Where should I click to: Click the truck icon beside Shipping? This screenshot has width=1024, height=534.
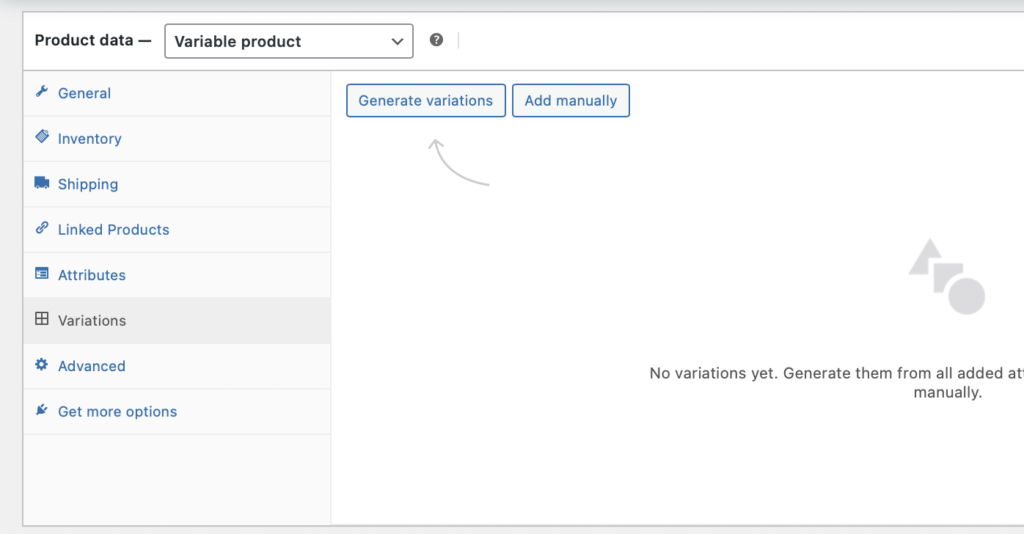pos(41,183)
